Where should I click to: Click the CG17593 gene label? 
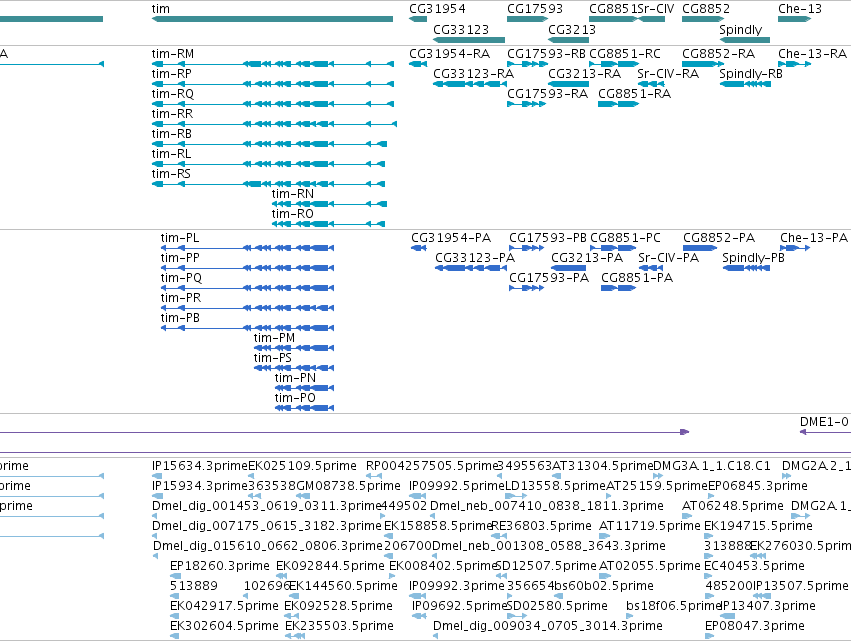pos(535,9)
